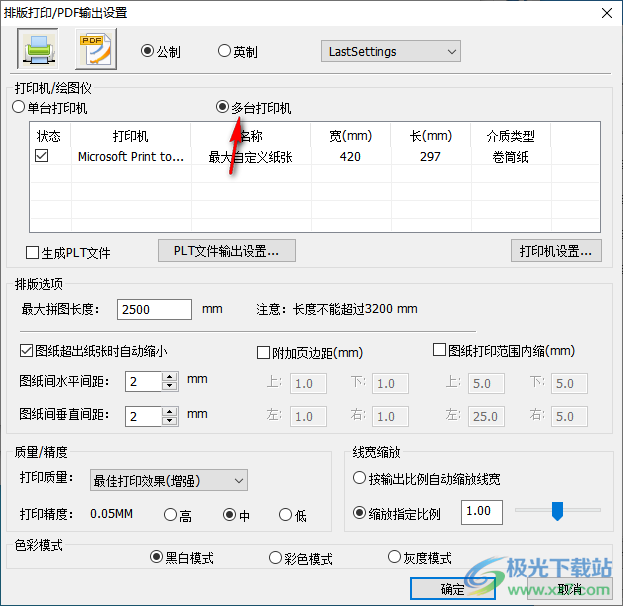Viewport: 623px width, 606px height.
Task: Open 打印机设置 printer settings
Action: point(556,251)
